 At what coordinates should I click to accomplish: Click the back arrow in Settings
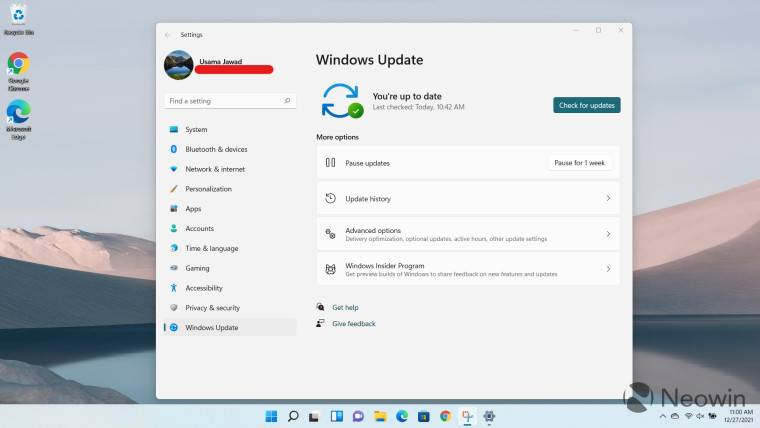tap(168, 34)
